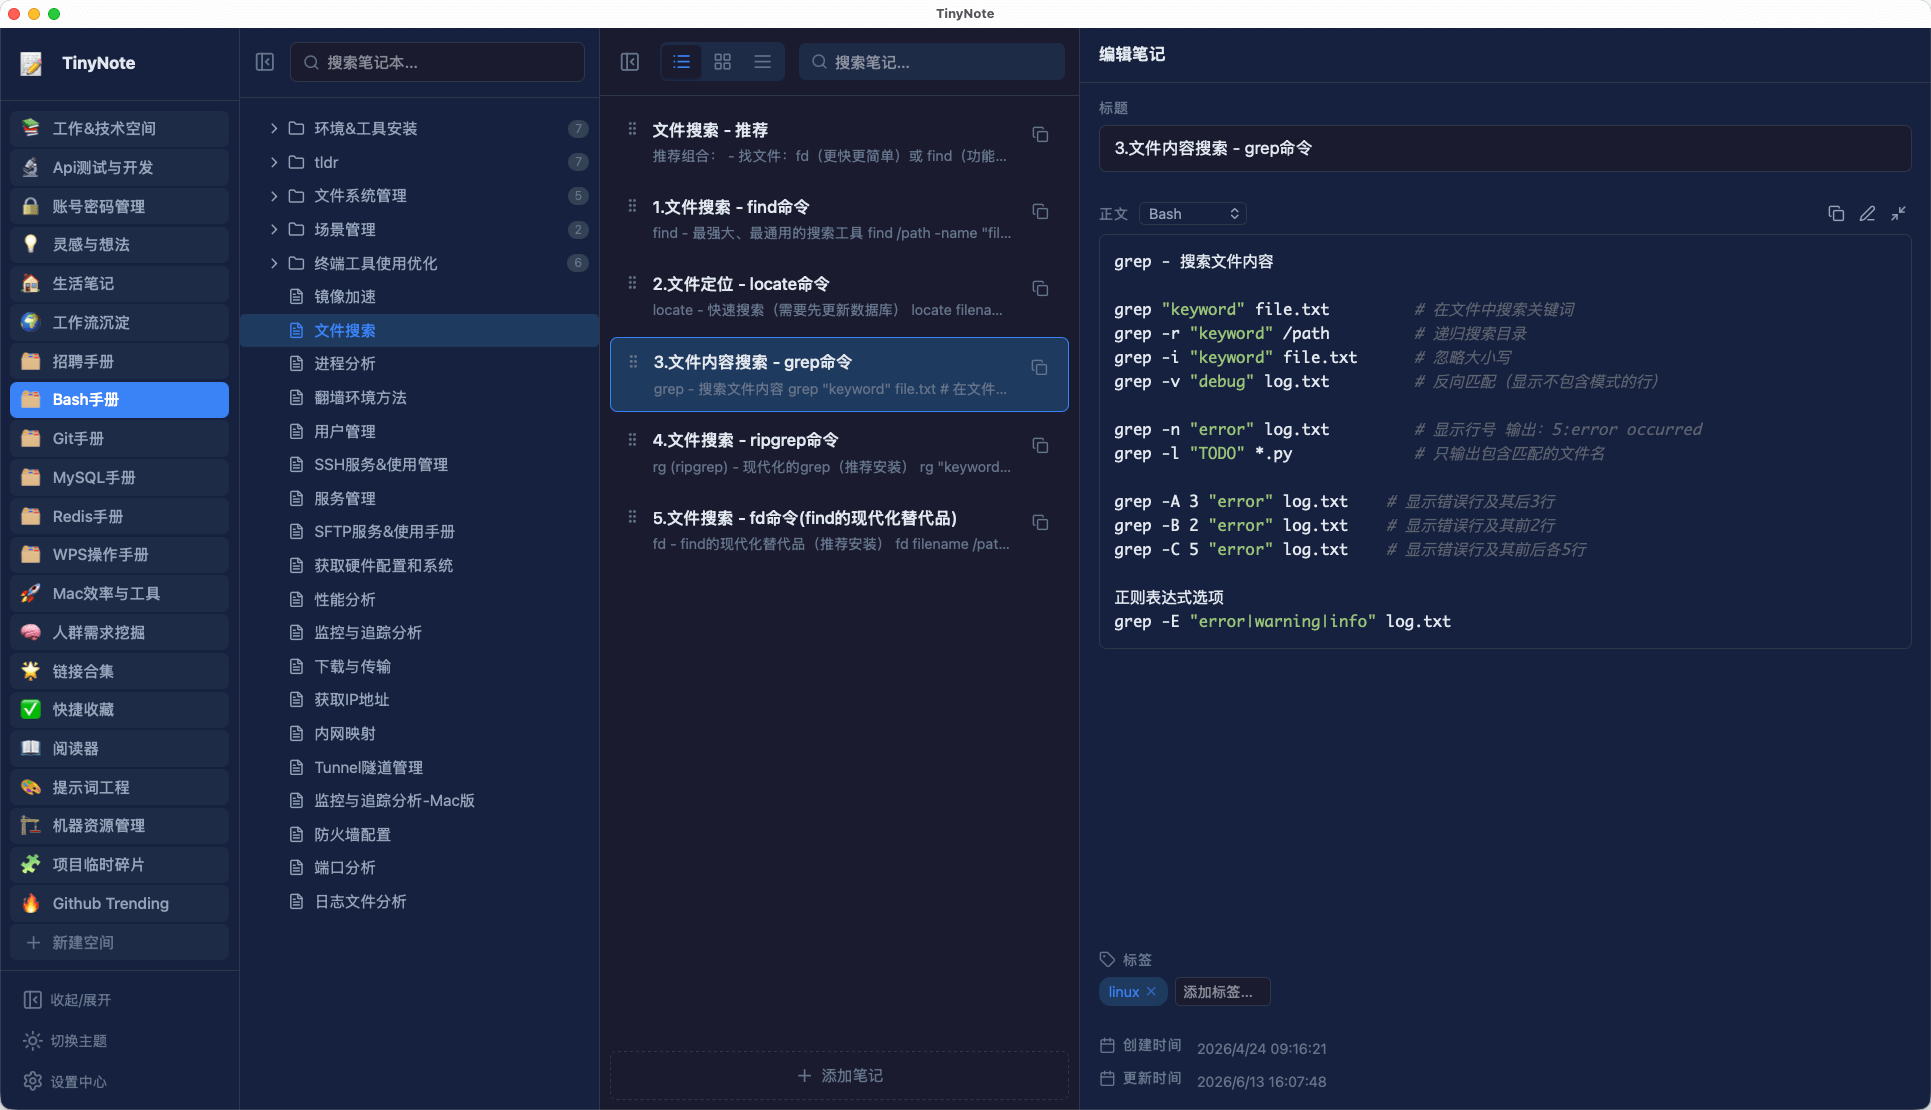Focus the 搜索笔记本 search field
This screenshot has height=1110, width=1931.
(437, 62)
